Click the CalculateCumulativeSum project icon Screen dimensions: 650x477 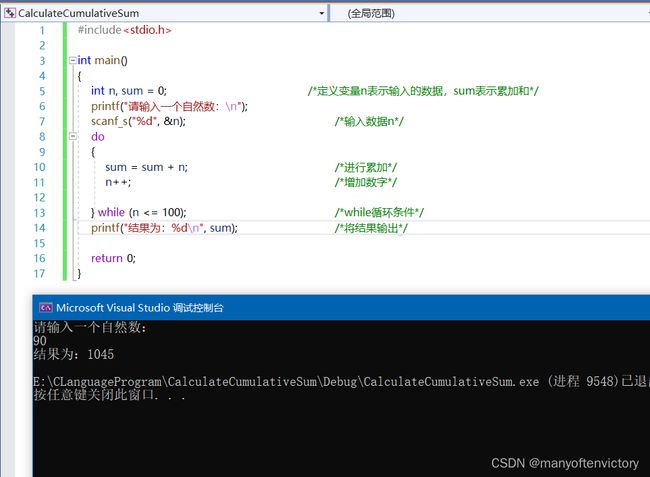(10, 13)
